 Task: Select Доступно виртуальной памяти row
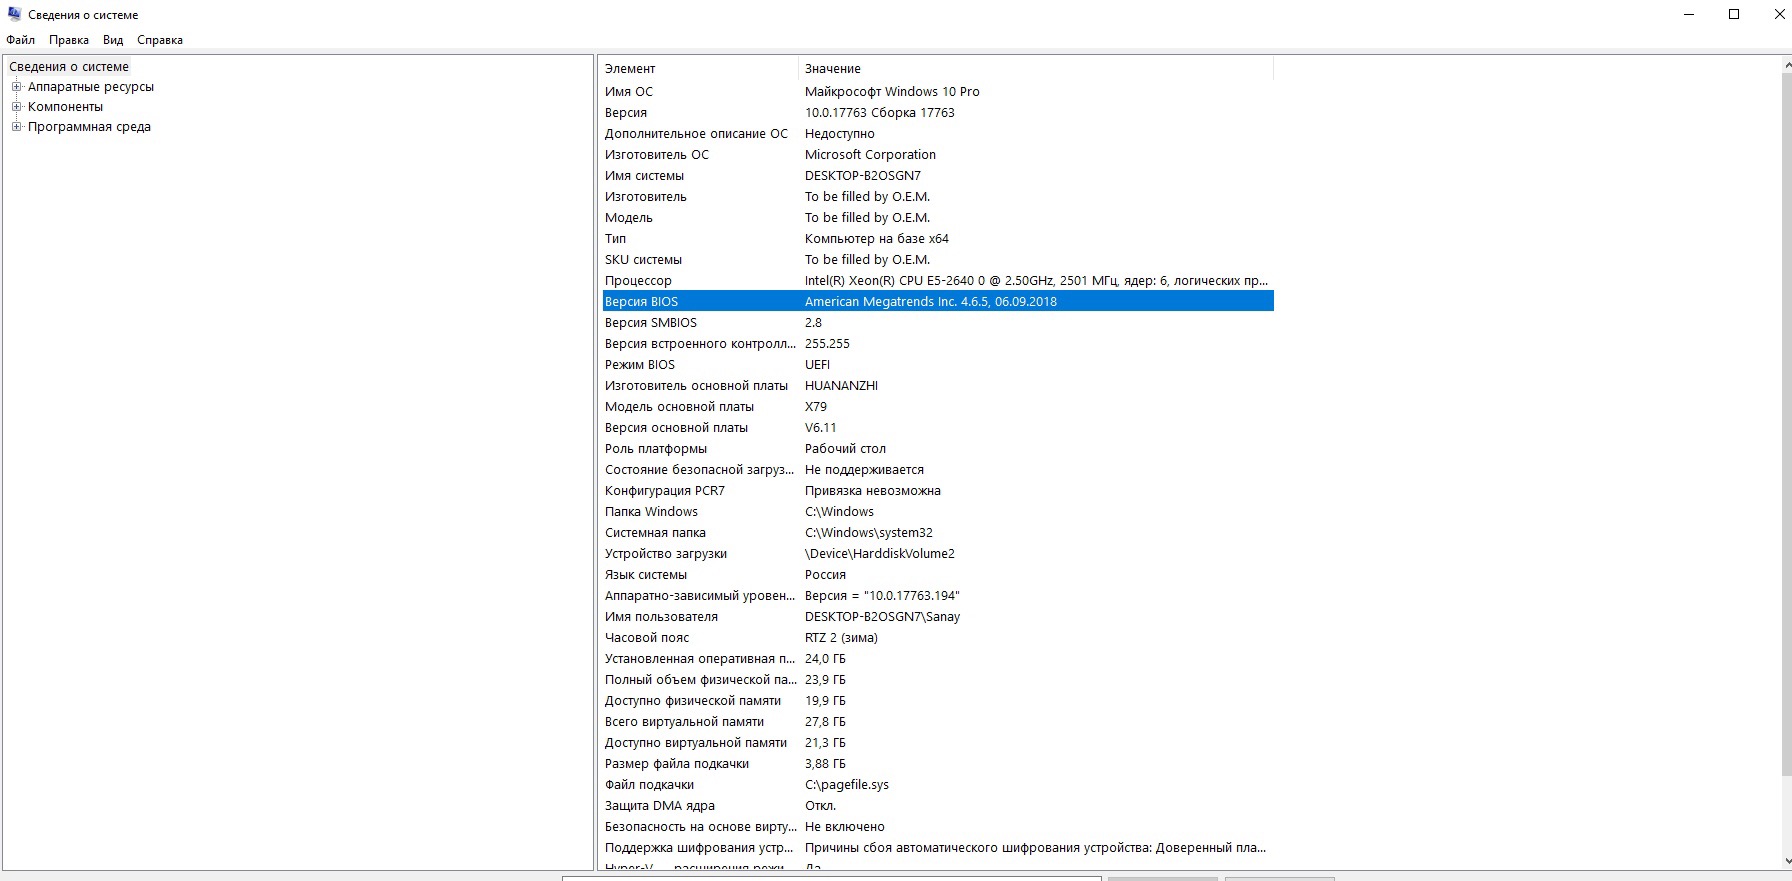click(x=936, y=743)
